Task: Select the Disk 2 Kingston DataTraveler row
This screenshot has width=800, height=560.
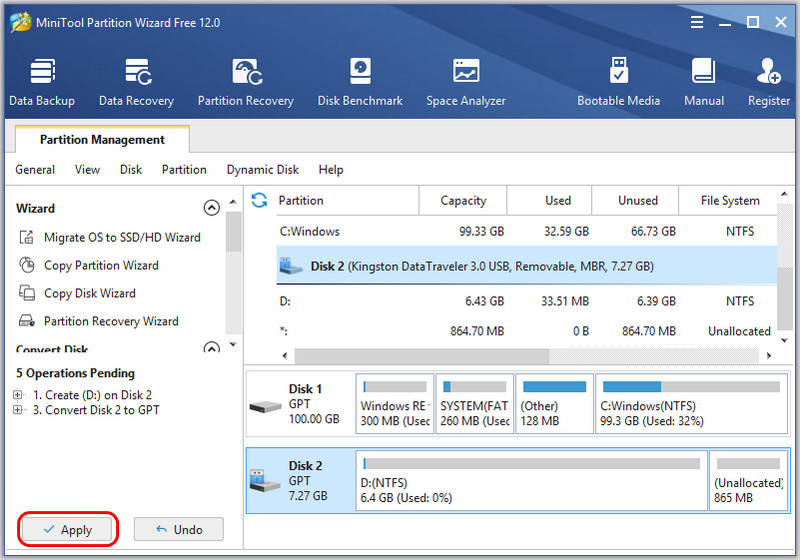Action: point(527,266)
